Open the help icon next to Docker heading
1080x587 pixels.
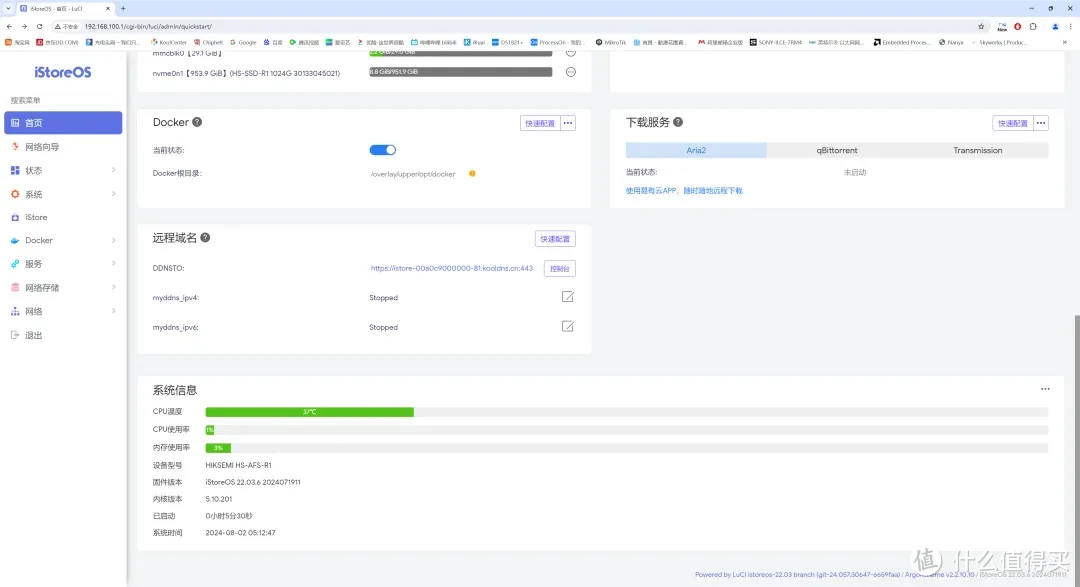(199, 122)
